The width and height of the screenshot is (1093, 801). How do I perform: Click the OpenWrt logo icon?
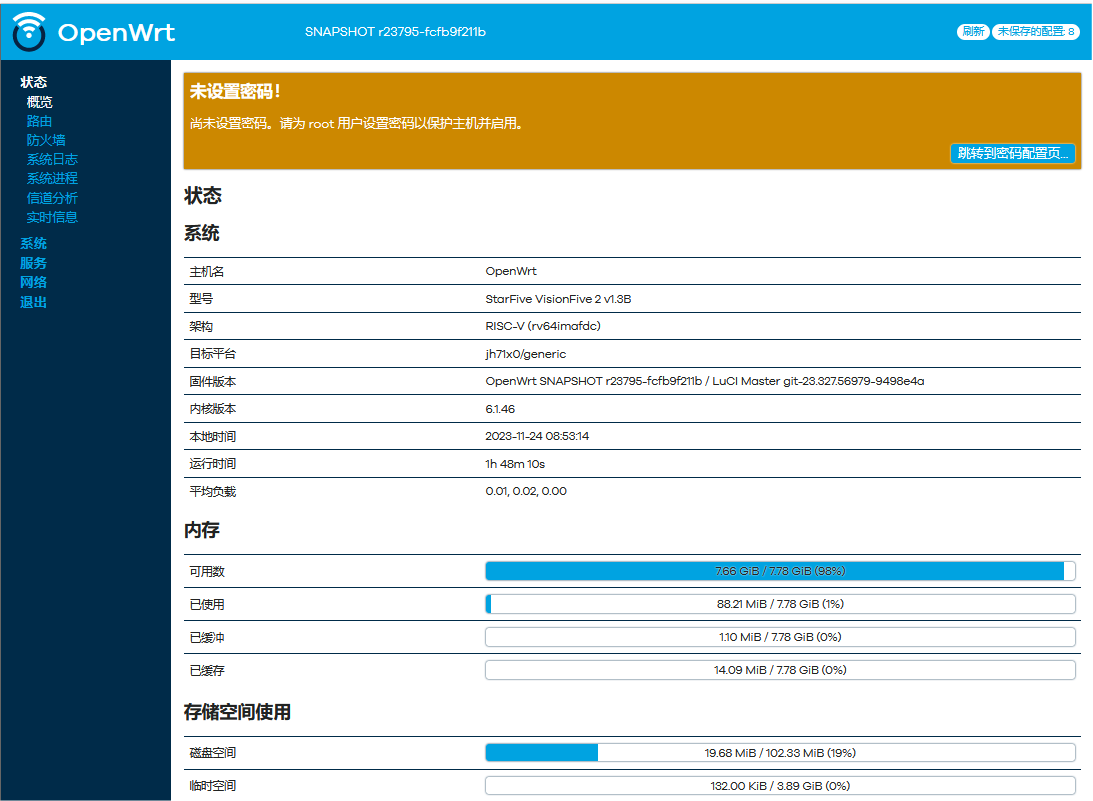pos(30,32)
